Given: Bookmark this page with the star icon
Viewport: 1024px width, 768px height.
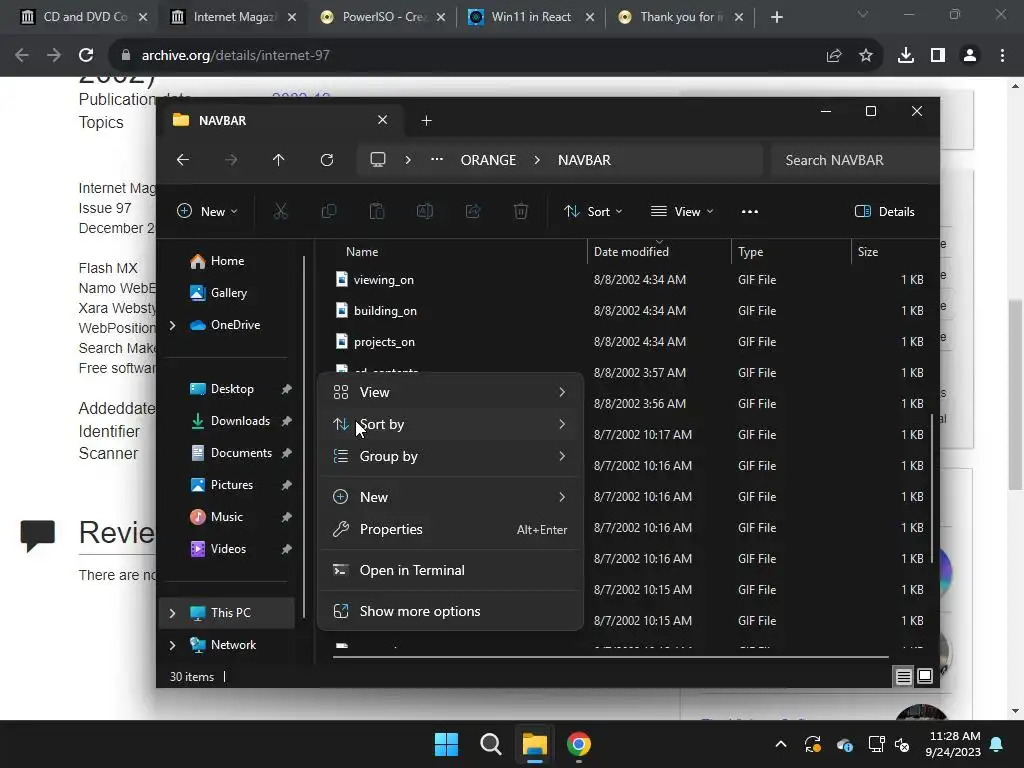Looking at the screenshot, I should pos(865,56).
